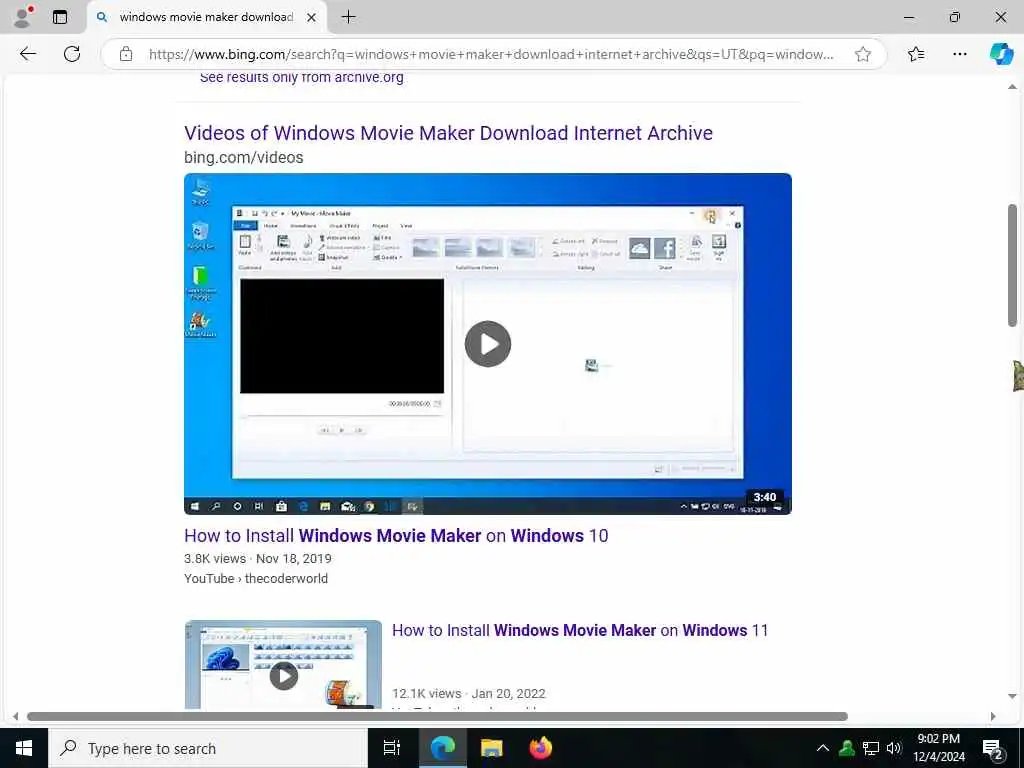Open See results only from archive.org
The image size is (1024, 768).
point(302,77)
